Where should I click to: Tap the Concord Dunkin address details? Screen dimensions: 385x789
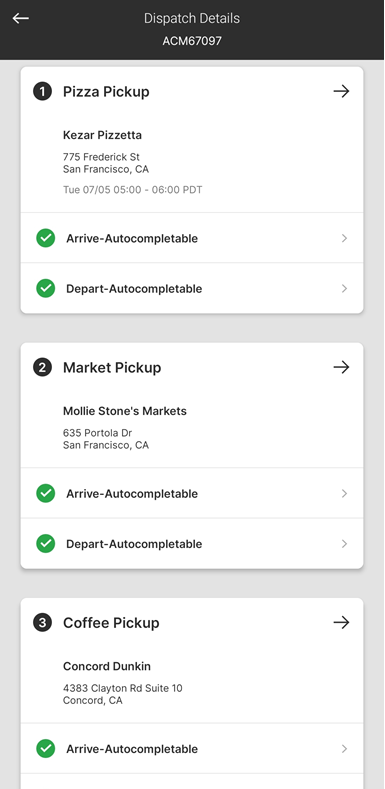pos(122,694)
